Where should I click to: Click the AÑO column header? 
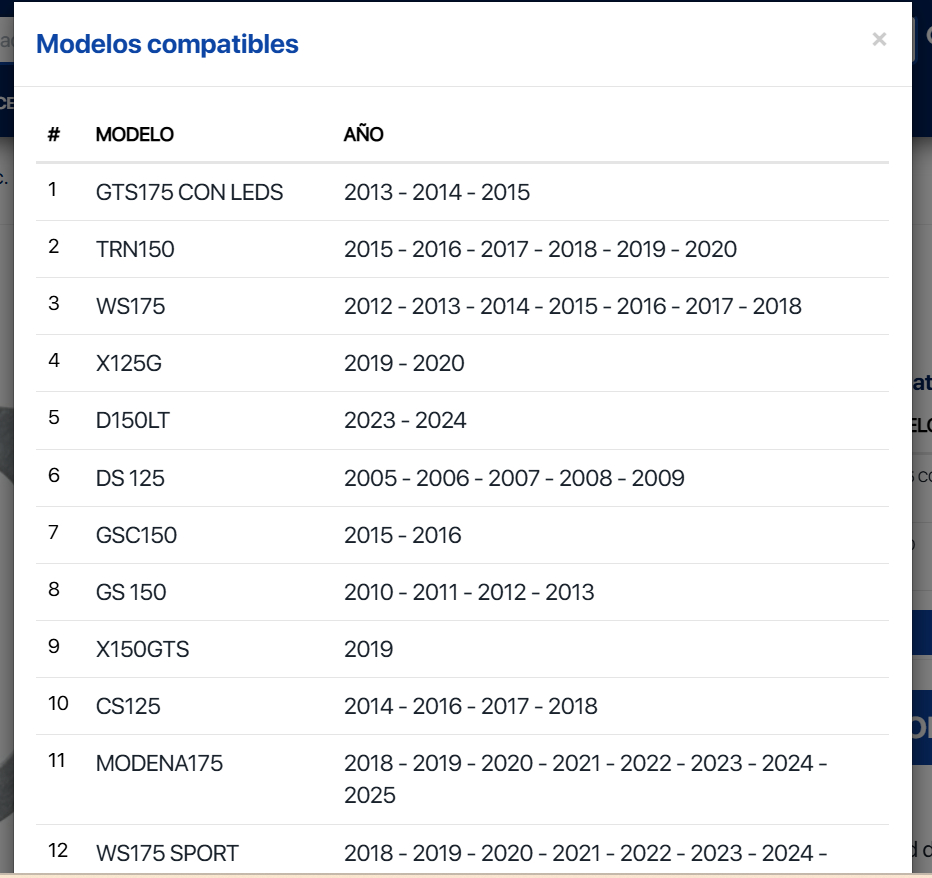[364, 135]
